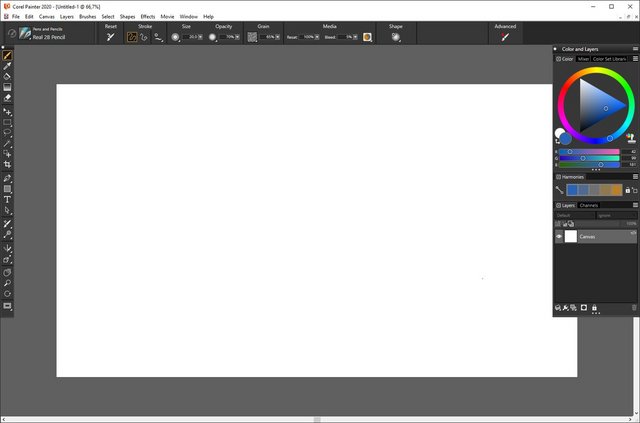Toggle the harmony lock icon

[x=628, y=190]
